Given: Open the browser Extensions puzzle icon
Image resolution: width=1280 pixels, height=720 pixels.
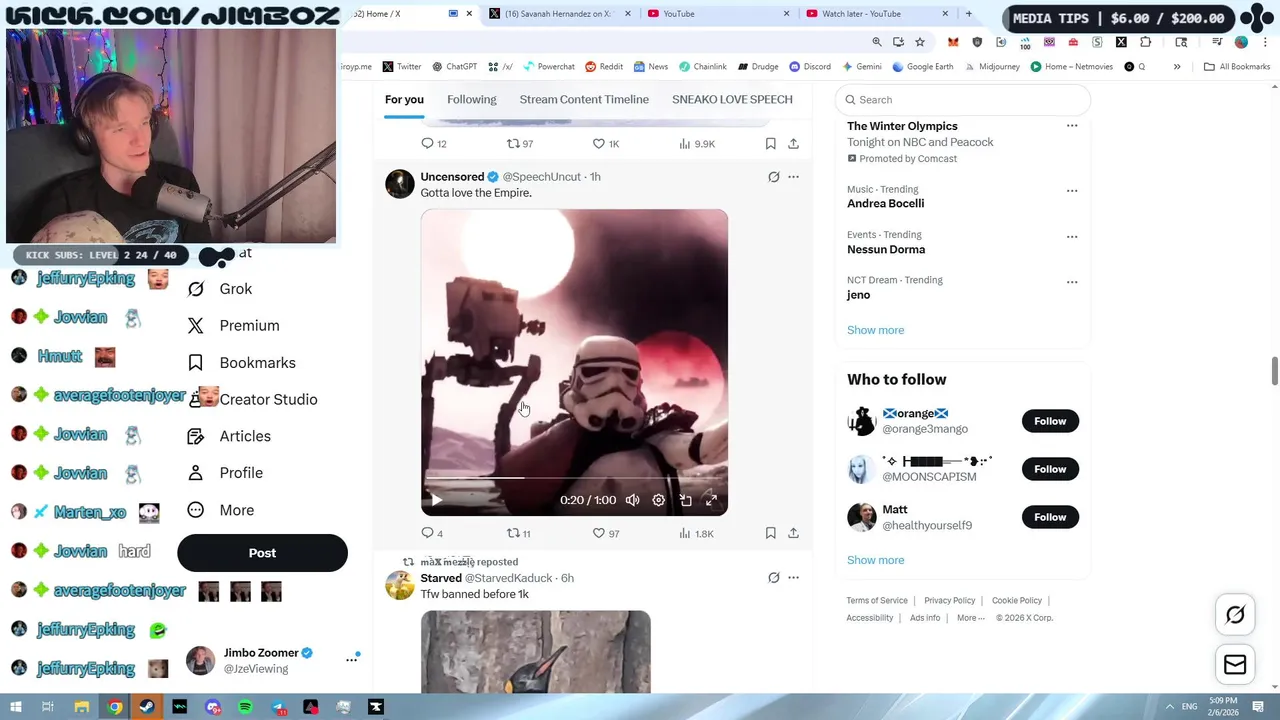Looking at the screenshot, I should 1145,42.
